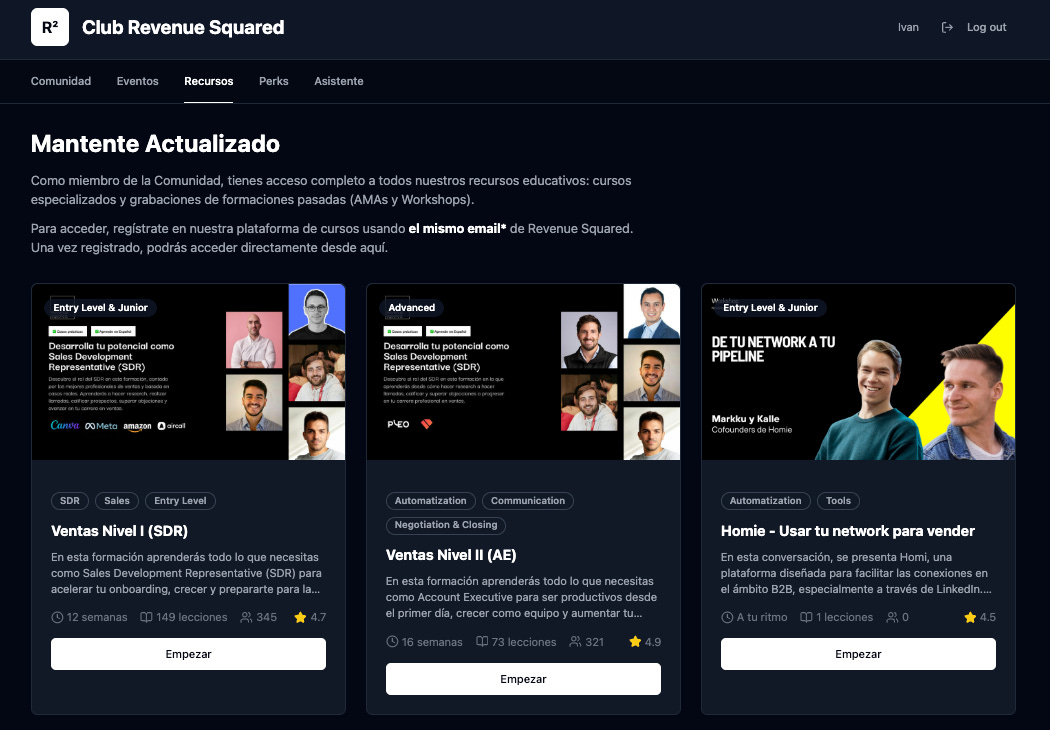The image size is (1050, 730).
Task: Open the Ventas Nivel I course thumbnail
Action: coord(188,372)
